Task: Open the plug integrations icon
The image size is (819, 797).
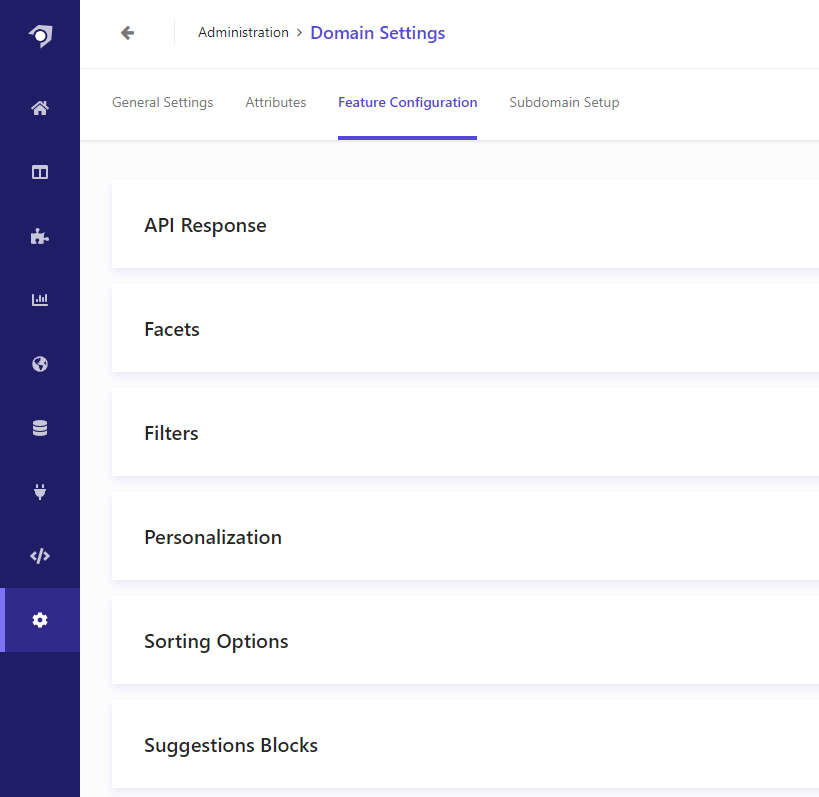Action: click(x=40, y=491)
